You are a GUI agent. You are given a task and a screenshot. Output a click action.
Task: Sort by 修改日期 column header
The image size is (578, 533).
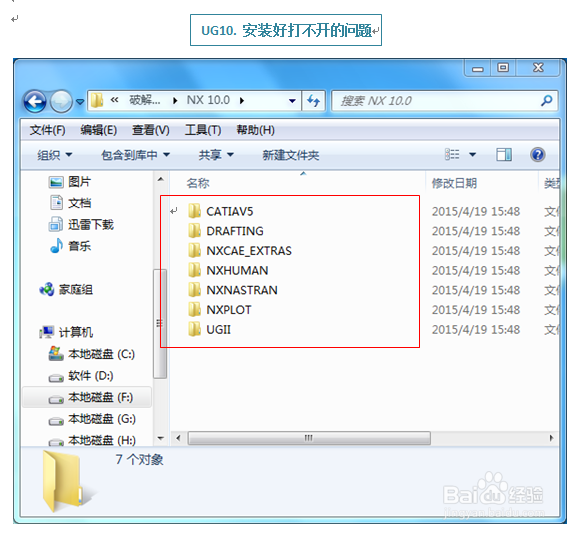coord(455,183)
